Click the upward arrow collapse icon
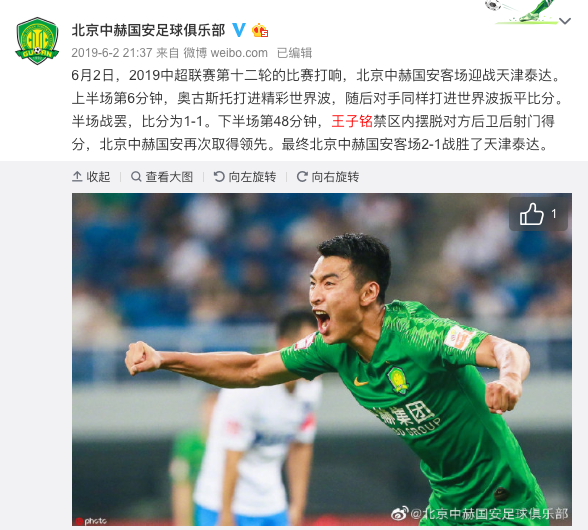This screenshot has width=588, height=530. coord(77,176)
